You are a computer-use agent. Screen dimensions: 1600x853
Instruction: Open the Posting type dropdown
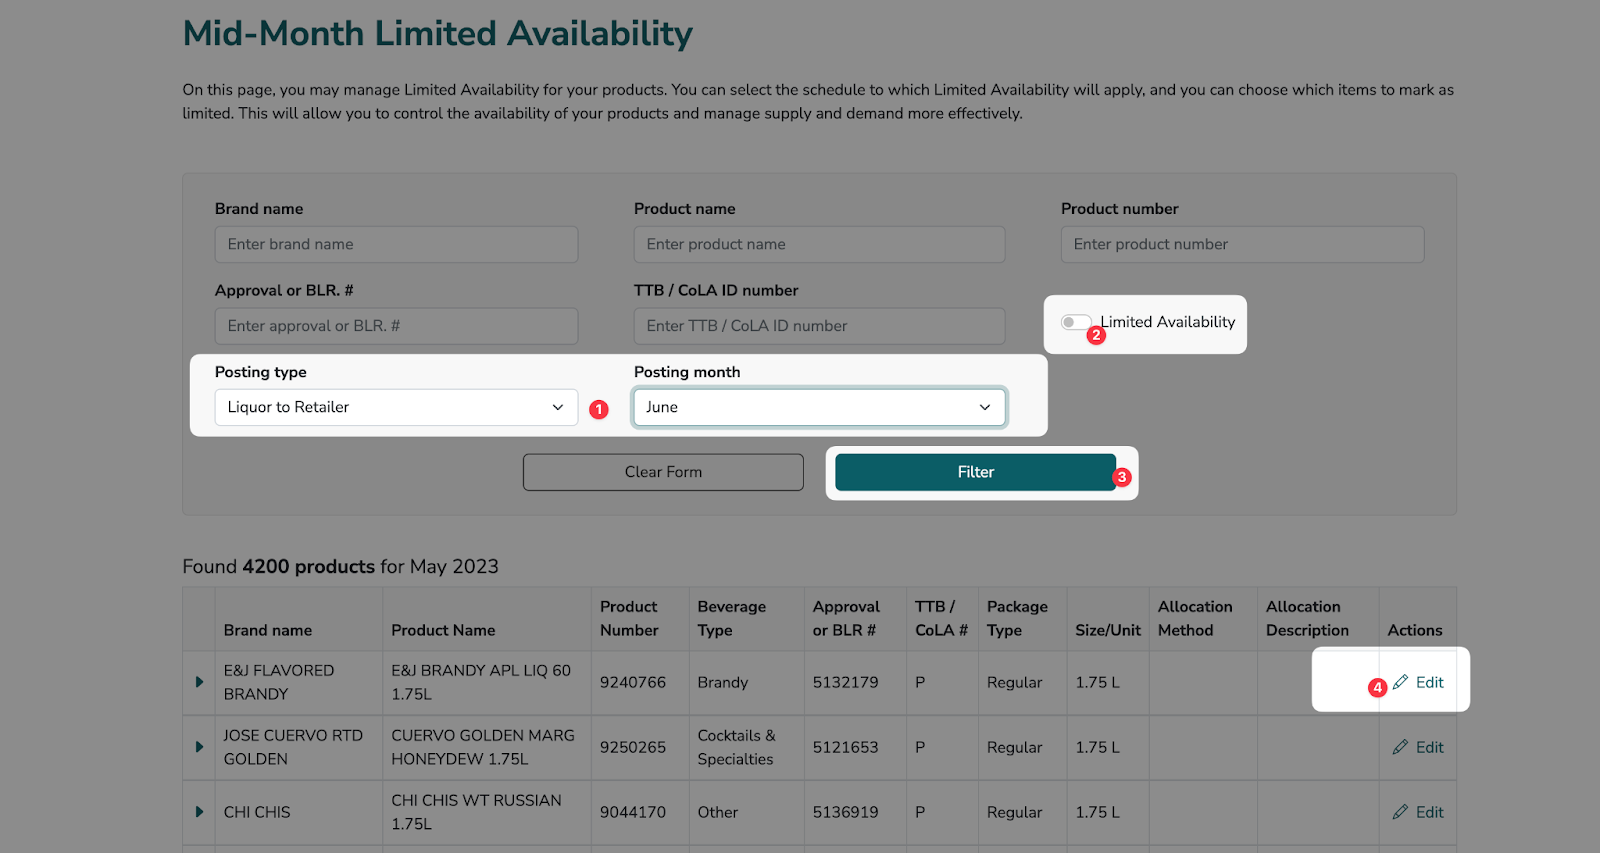pyautogui.click(x=396, y=407)
